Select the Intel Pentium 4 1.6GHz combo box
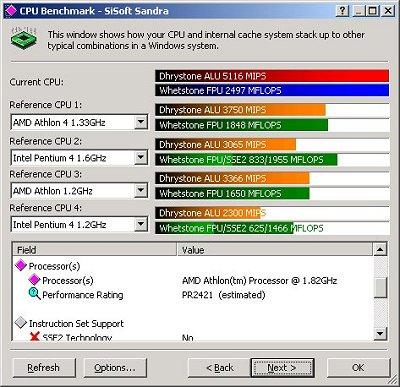Screen dimensions: 400x387 coord(79,157)
